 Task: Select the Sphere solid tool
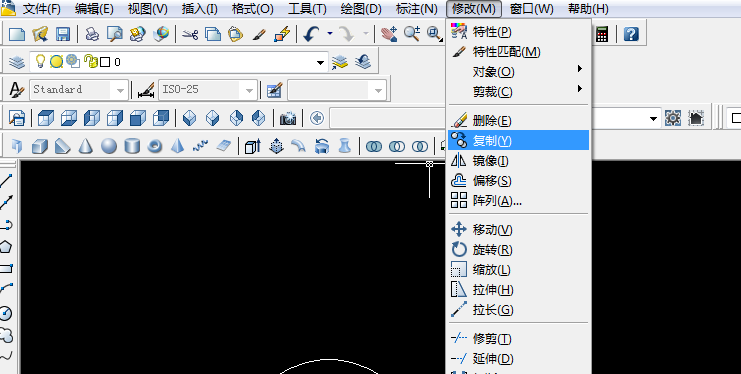tap(109, 146)
